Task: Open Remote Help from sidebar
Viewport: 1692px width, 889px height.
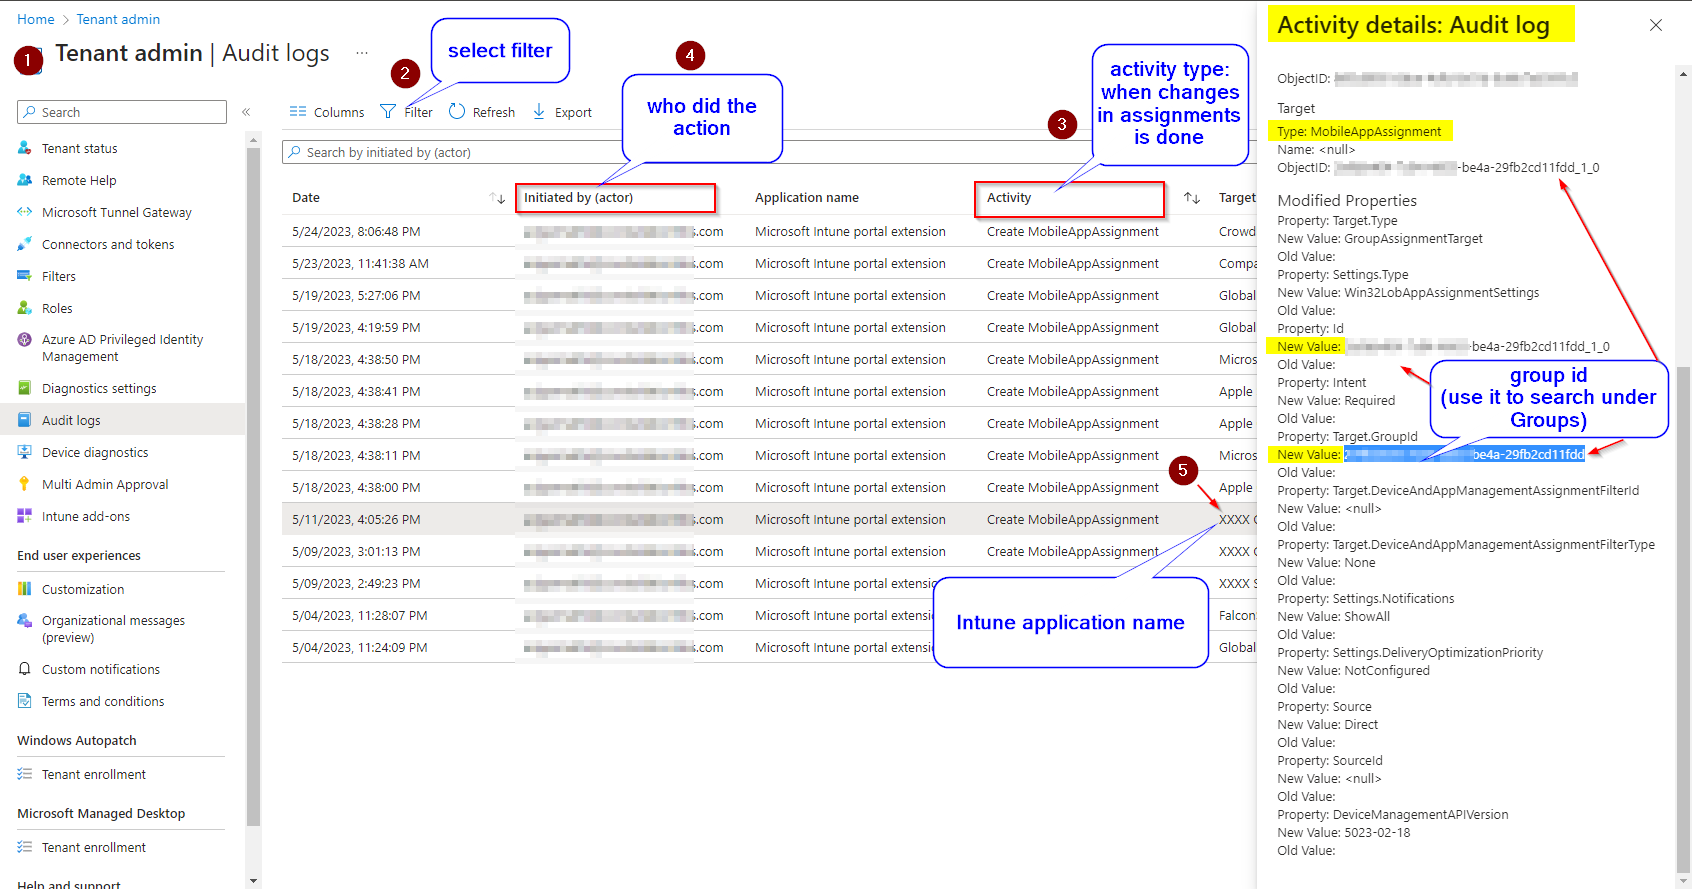Action: (x=79, y=180)
